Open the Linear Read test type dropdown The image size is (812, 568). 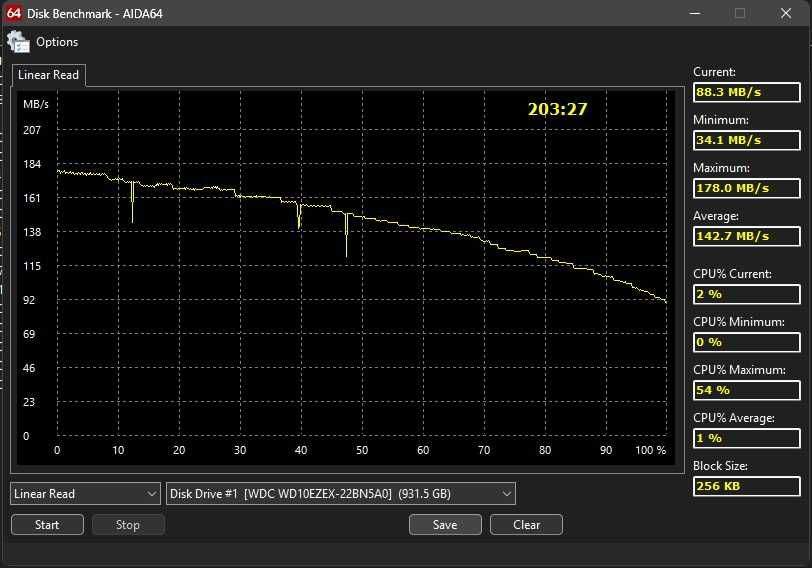85,494
